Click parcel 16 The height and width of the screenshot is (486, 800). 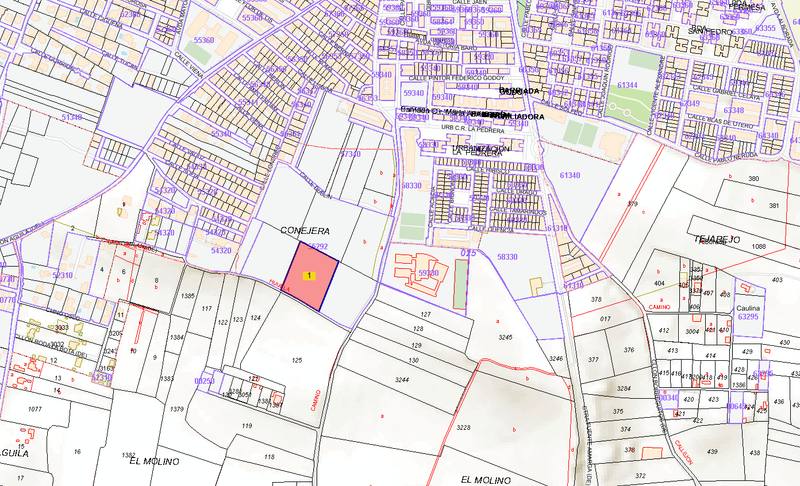(77, 451)
